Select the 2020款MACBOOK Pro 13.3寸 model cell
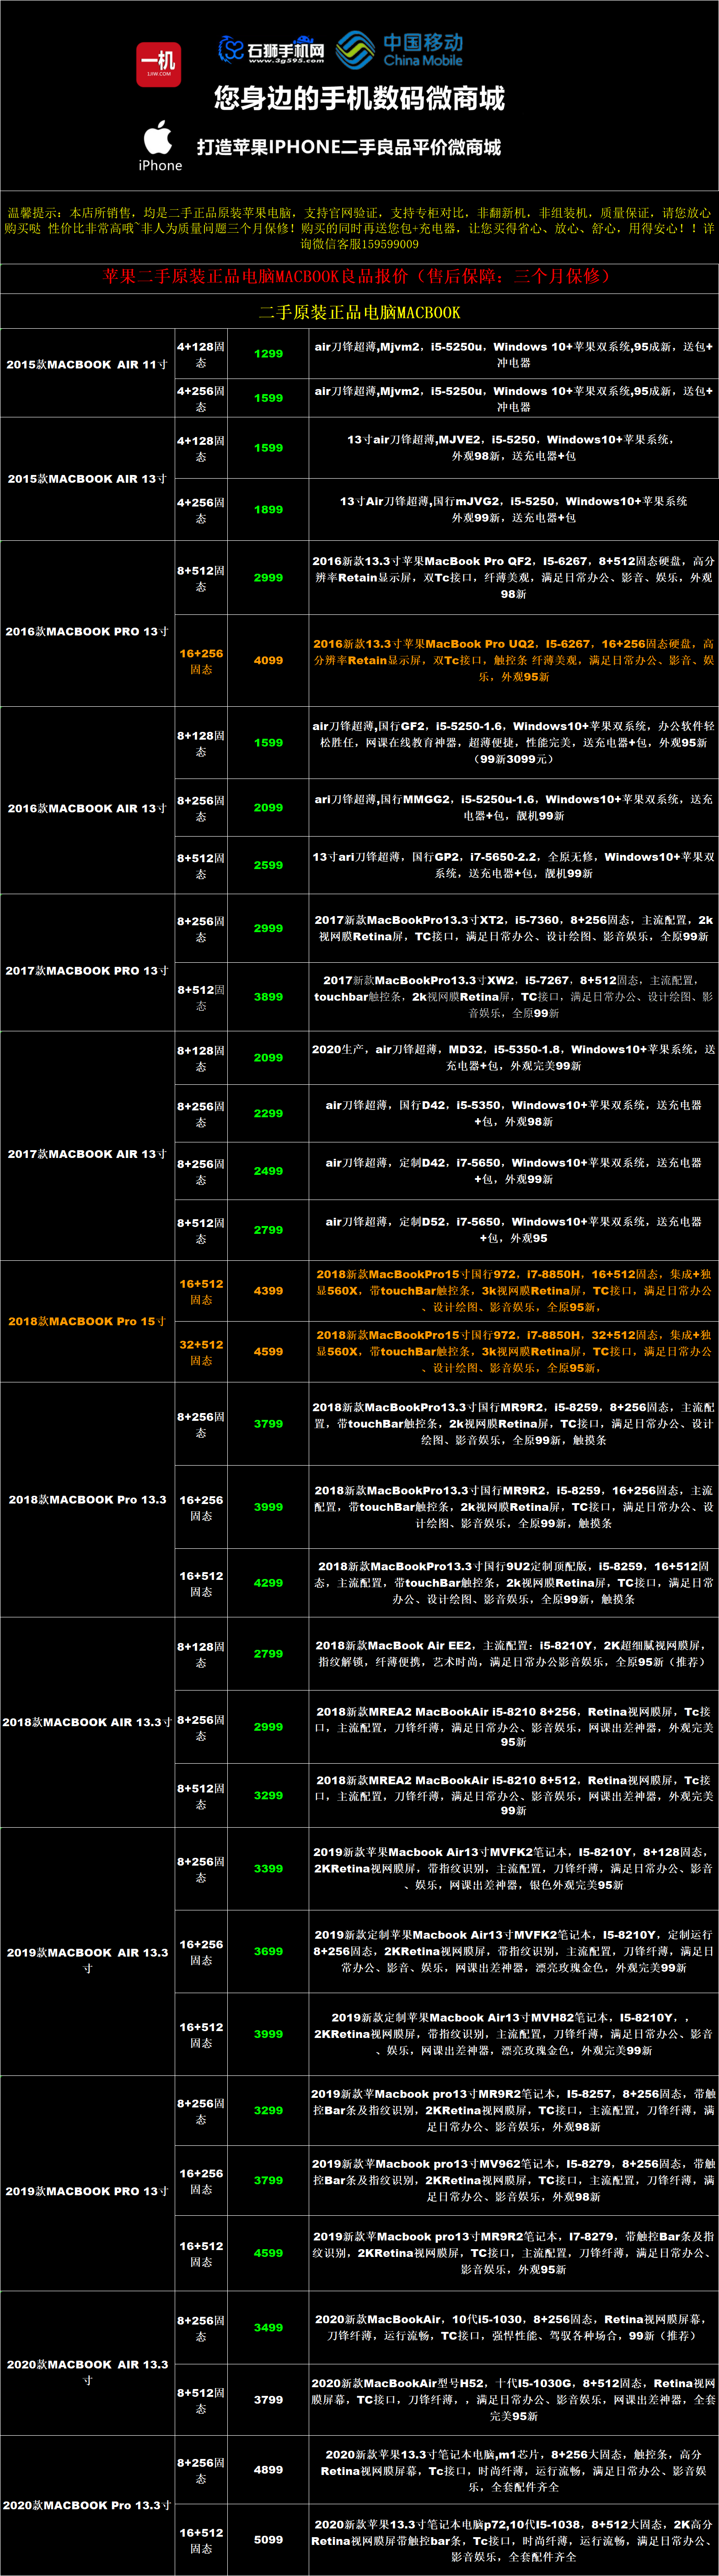Screen dimensions: 719x2576 point(87,2505)
